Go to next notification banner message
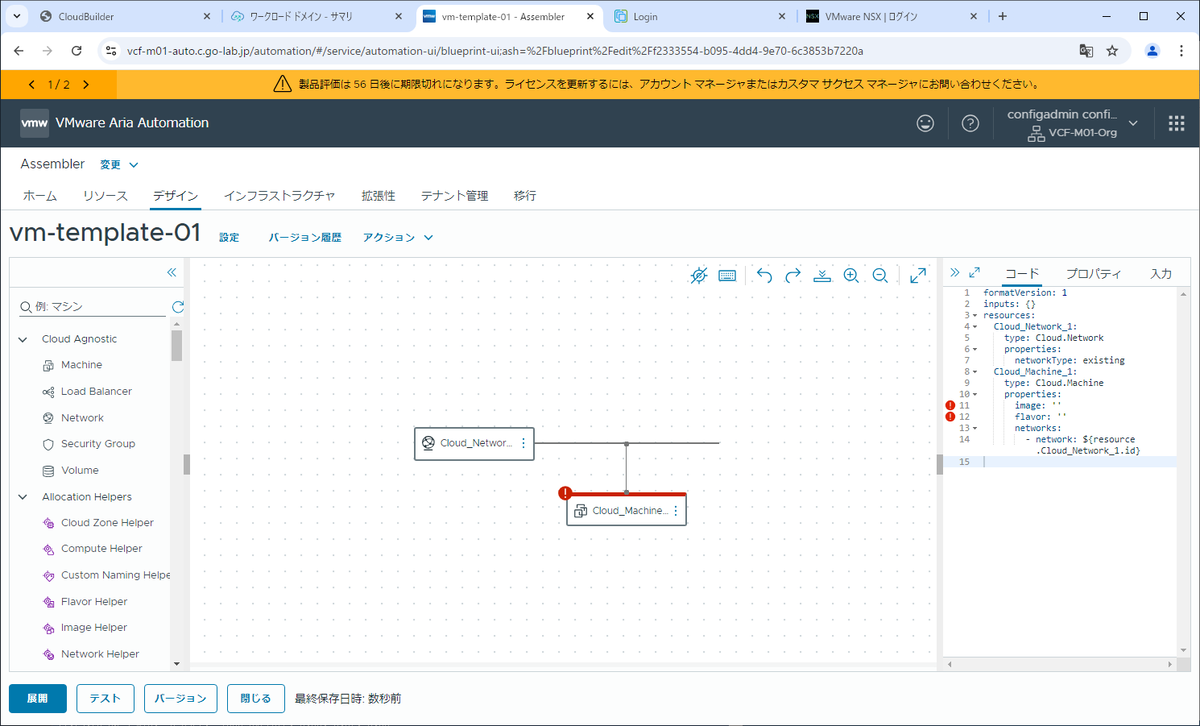The image size is (1200, 726). (x=86, y=85)
